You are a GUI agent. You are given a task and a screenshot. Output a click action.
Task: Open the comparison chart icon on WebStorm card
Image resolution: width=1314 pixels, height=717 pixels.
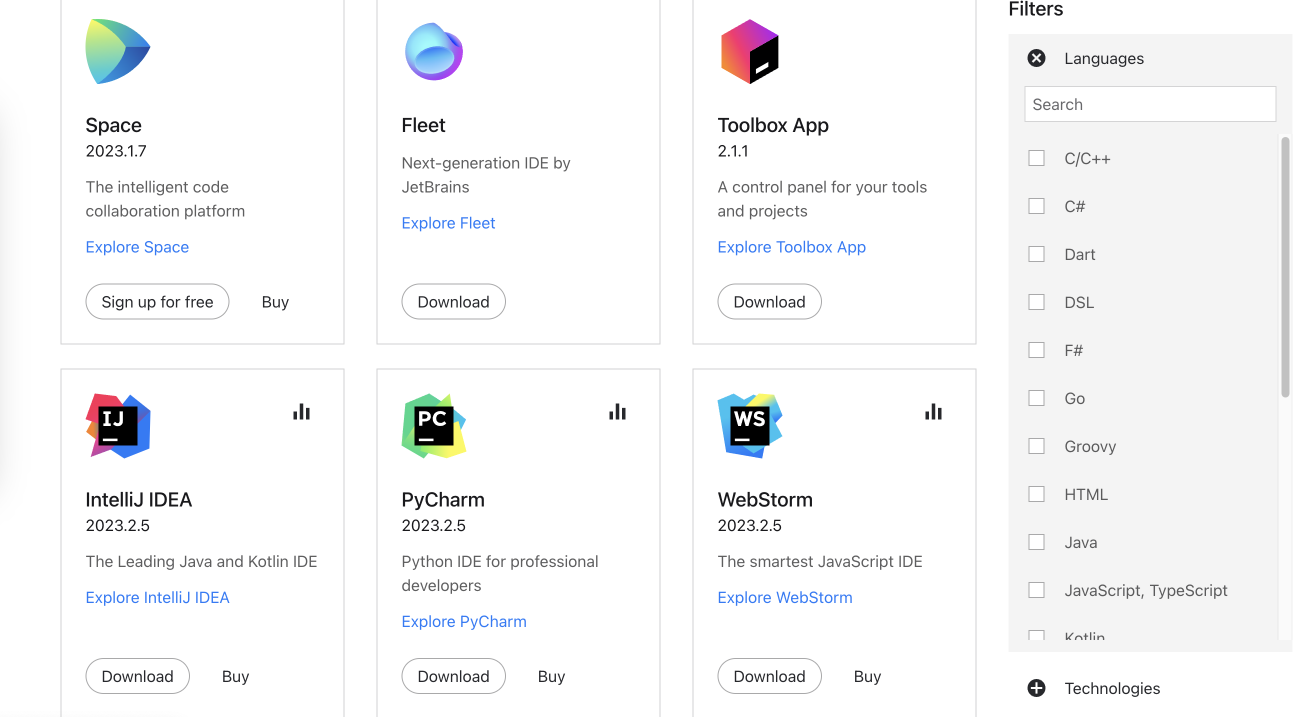(934, 412)
